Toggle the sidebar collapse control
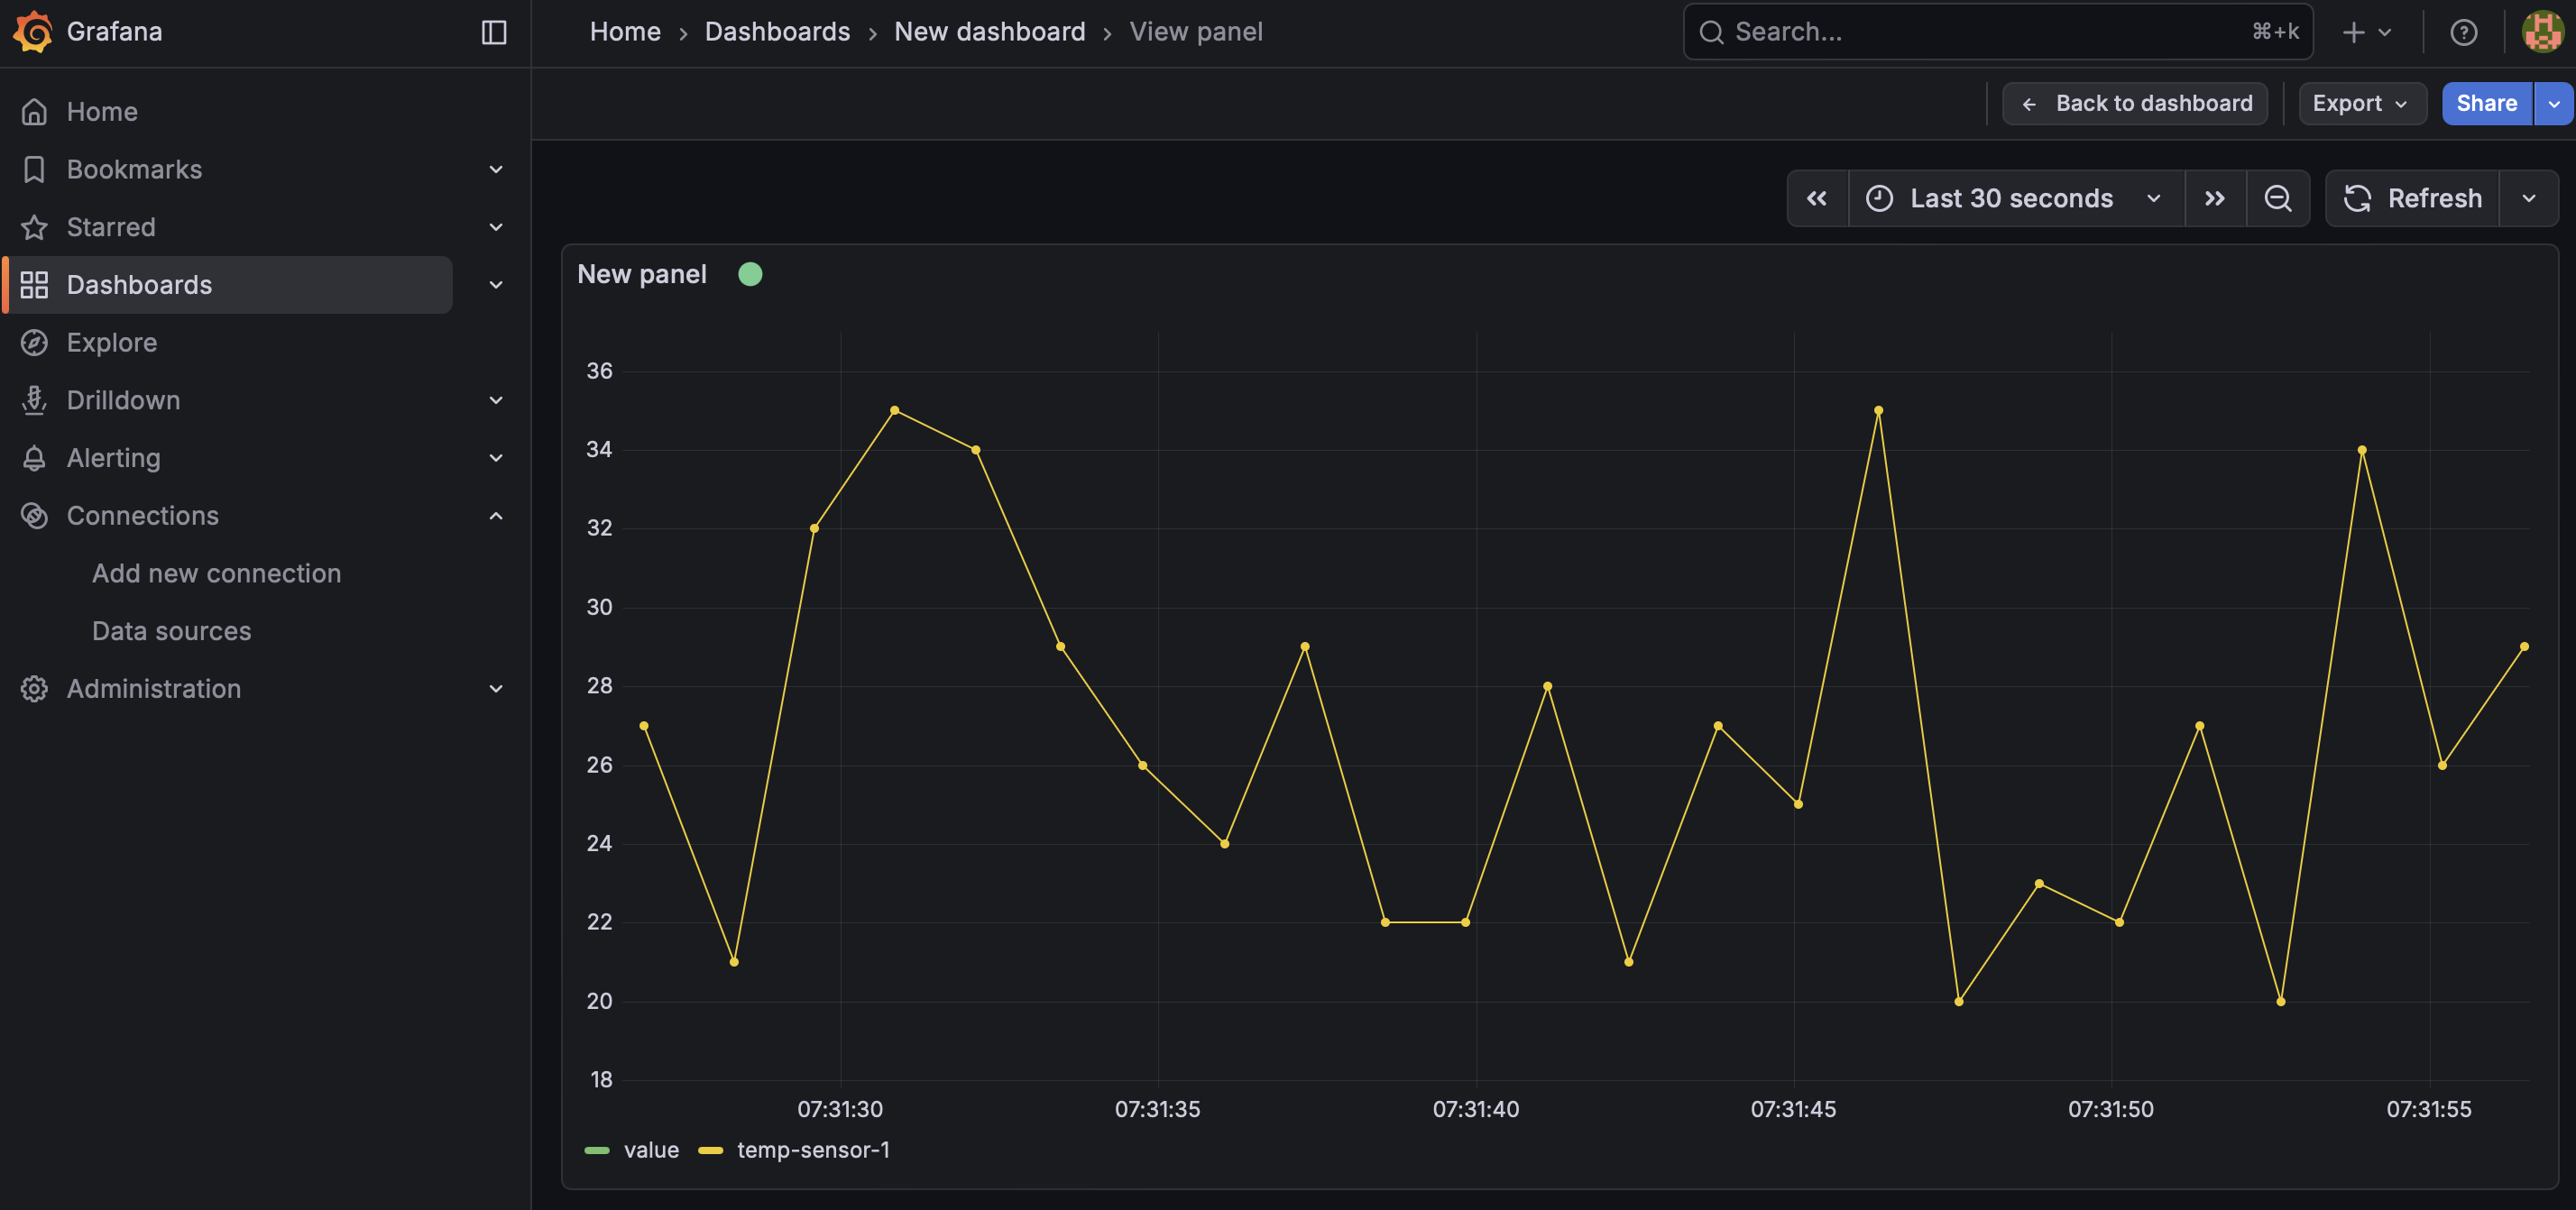2576x1210 pixels. [493, 31]
